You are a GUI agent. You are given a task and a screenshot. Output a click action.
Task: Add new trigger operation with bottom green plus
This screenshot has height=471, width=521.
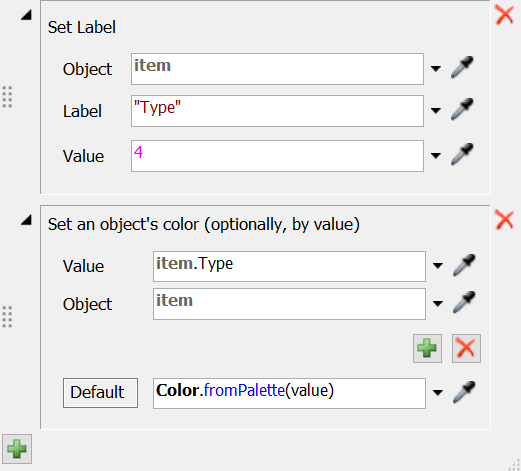(17, 449)
